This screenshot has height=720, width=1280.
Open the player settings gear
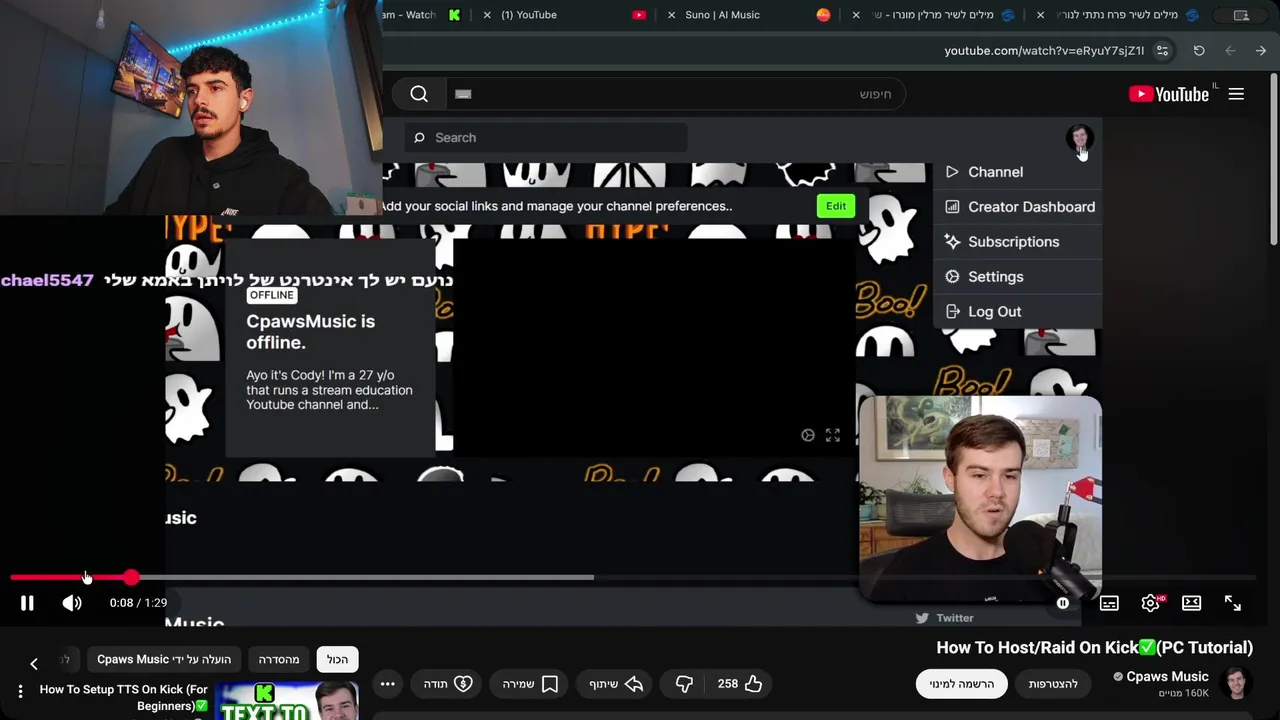pyautogui.click(x=1150, y=603)
